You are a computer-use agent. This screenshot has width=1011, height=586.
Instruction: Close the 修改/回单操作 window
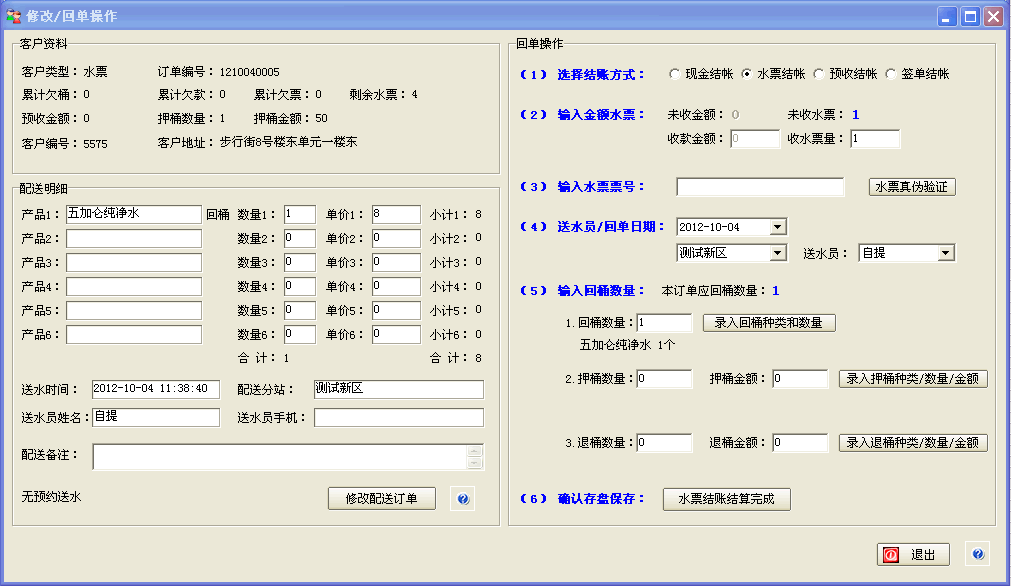(x=993, y=16)
